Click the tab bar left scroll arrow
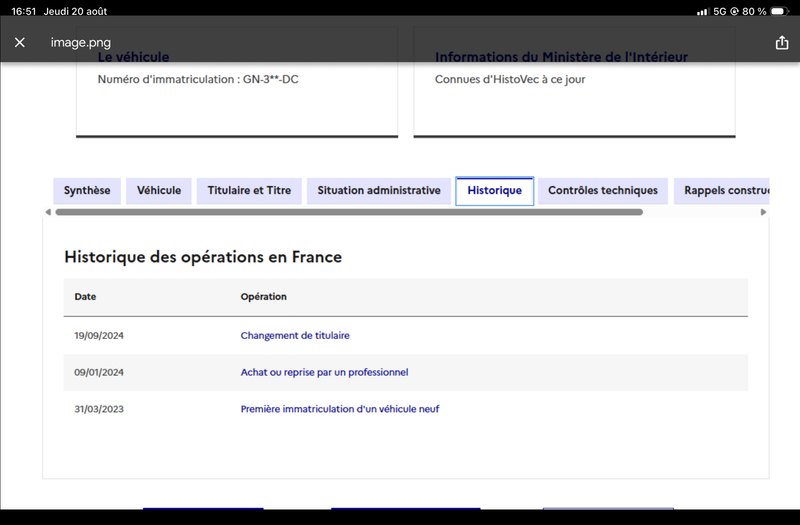The height and width of the screenshot is (525, 800). pyautogui.click(x=48, y=212)
